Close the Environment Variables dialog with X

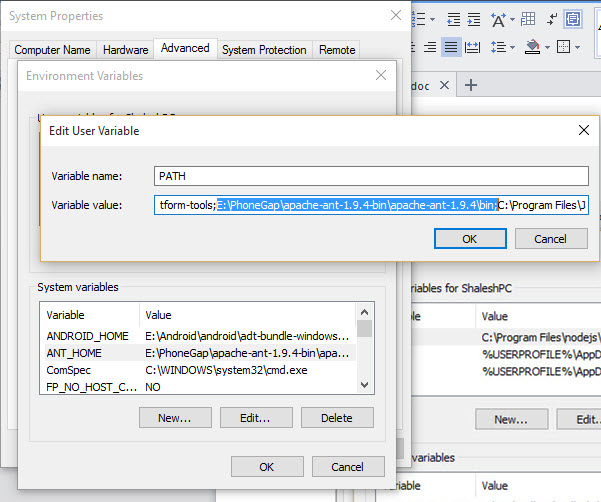point(381,75)
